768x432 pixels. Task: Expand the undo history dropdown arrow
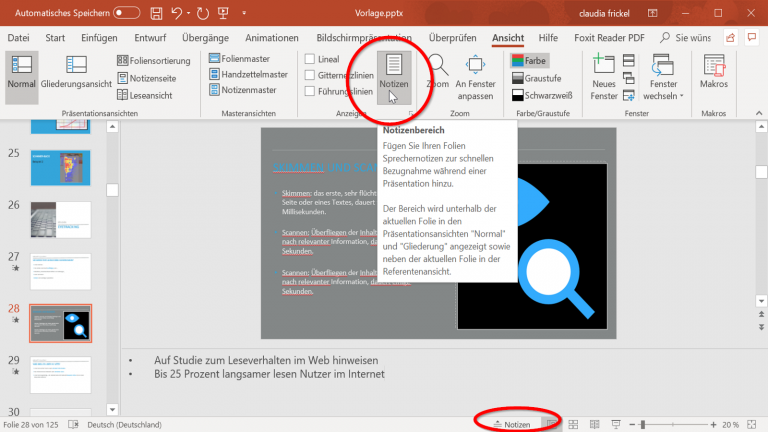coord(191,14)
